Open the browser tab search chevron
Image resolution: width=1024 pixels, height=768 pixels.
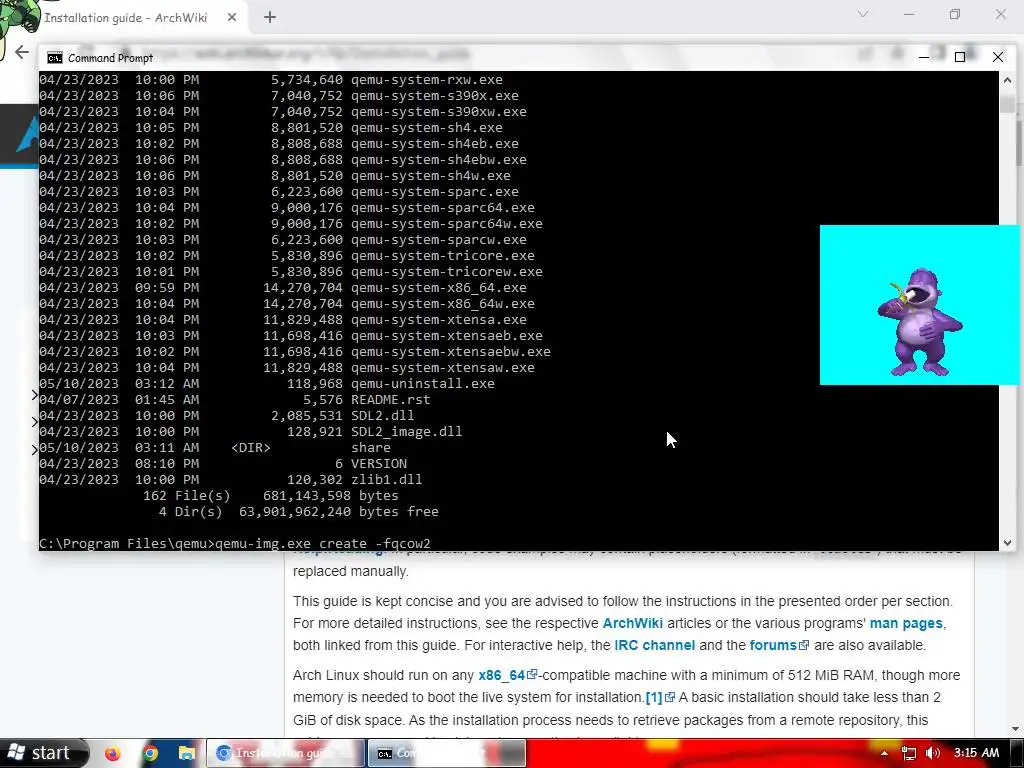point(863,14)
